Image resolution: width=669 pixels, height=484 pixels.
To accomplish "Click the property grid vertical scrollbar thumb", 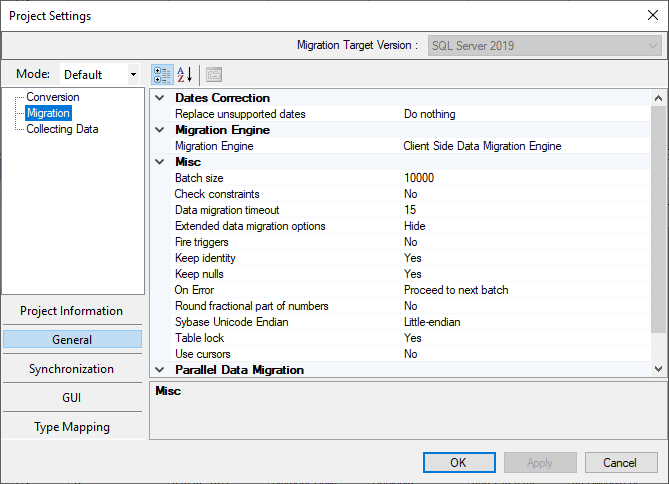I will pyautogui.click(x=658, y=219).
